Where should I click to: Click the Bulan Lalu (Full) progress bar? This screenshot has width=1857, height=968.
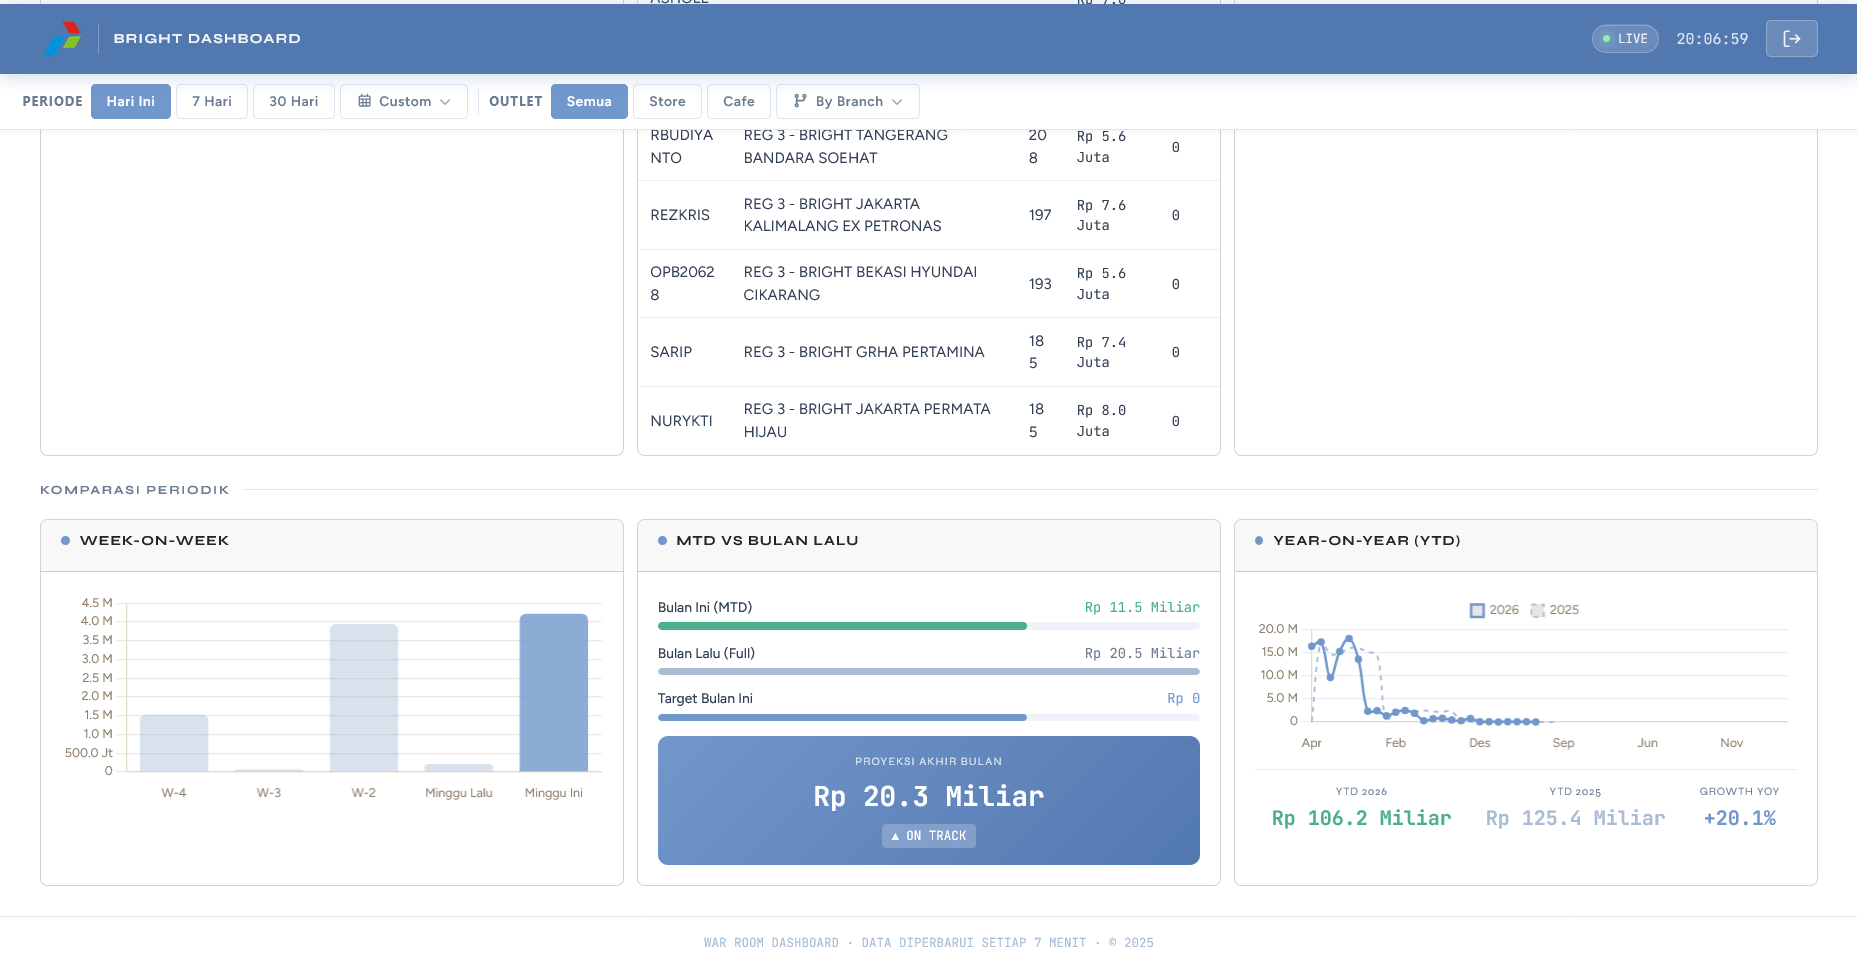tap(929, 672)
